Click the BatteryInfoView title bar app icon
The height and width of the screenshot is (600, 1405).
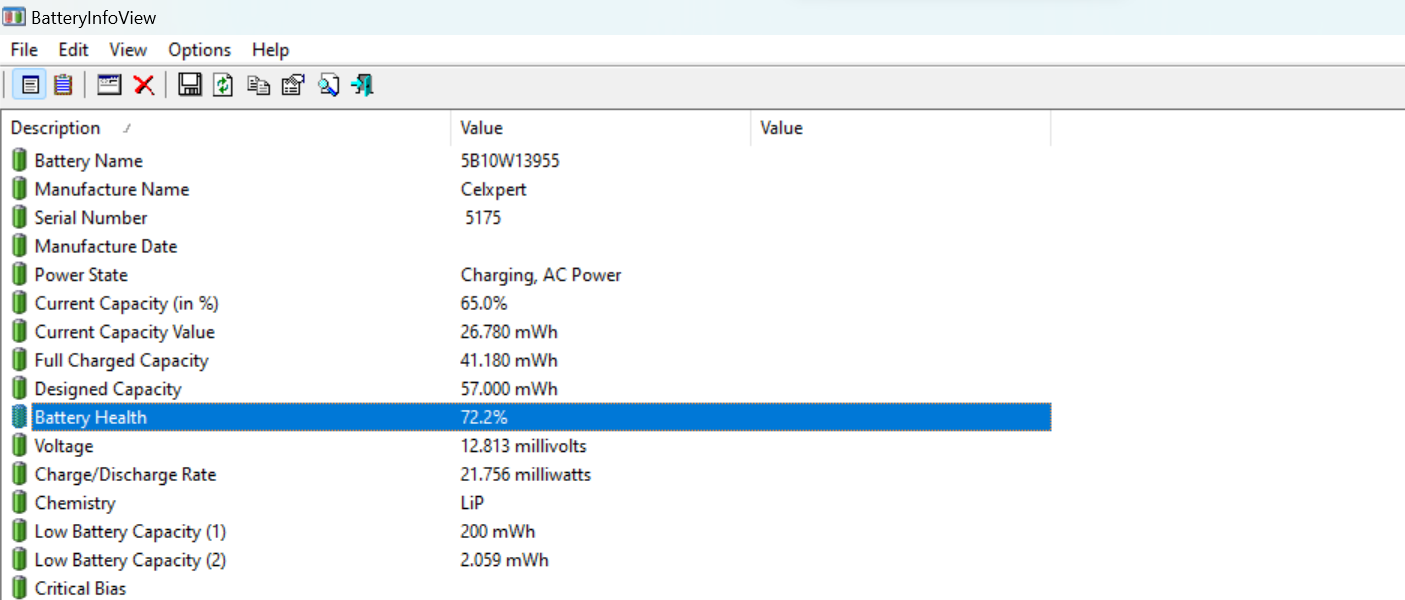pyautogui.click(x=15, y=18)
